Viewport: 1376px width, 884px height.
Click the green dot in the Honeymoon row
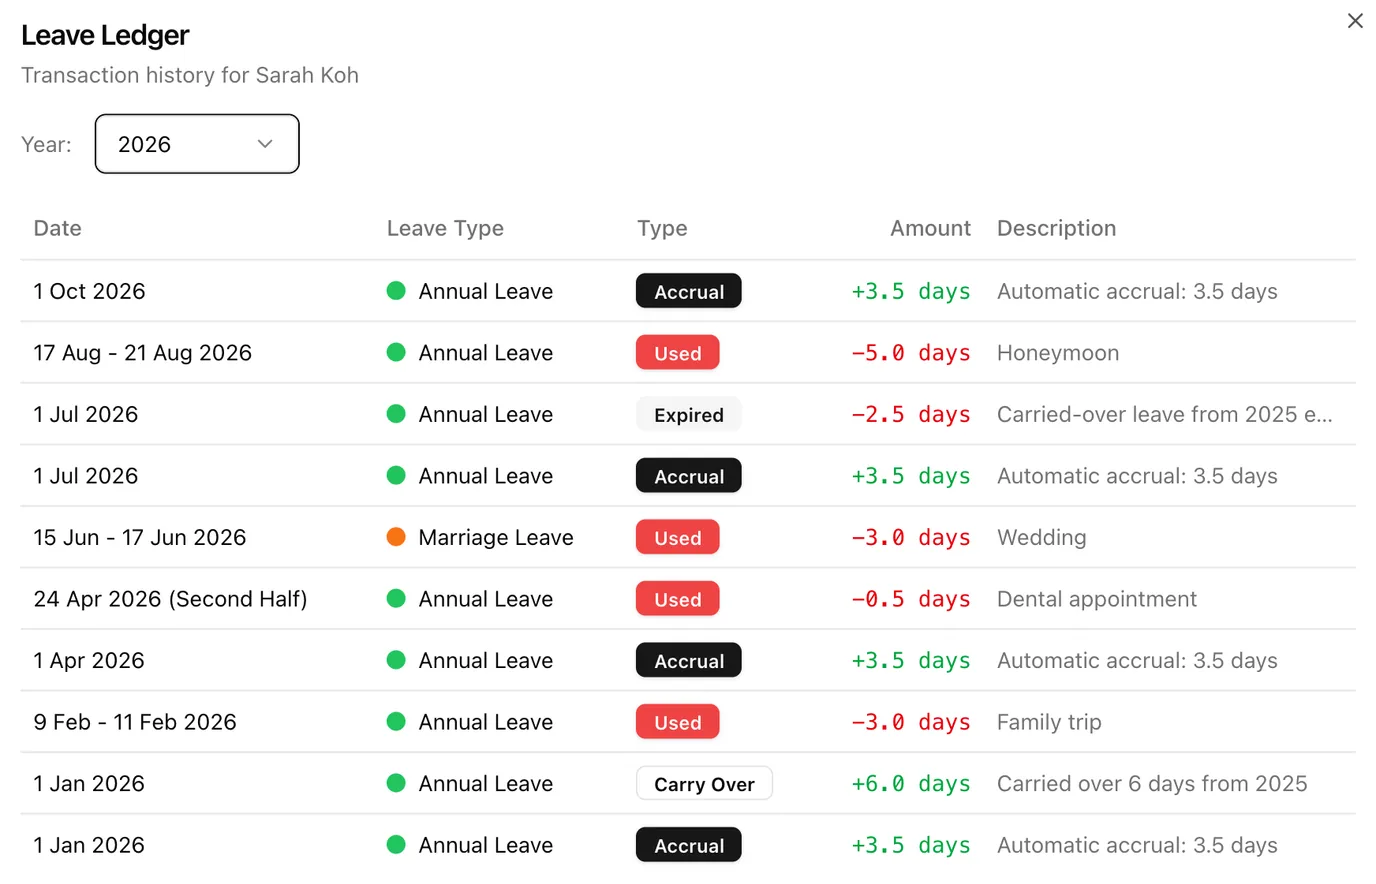(396, 352)
